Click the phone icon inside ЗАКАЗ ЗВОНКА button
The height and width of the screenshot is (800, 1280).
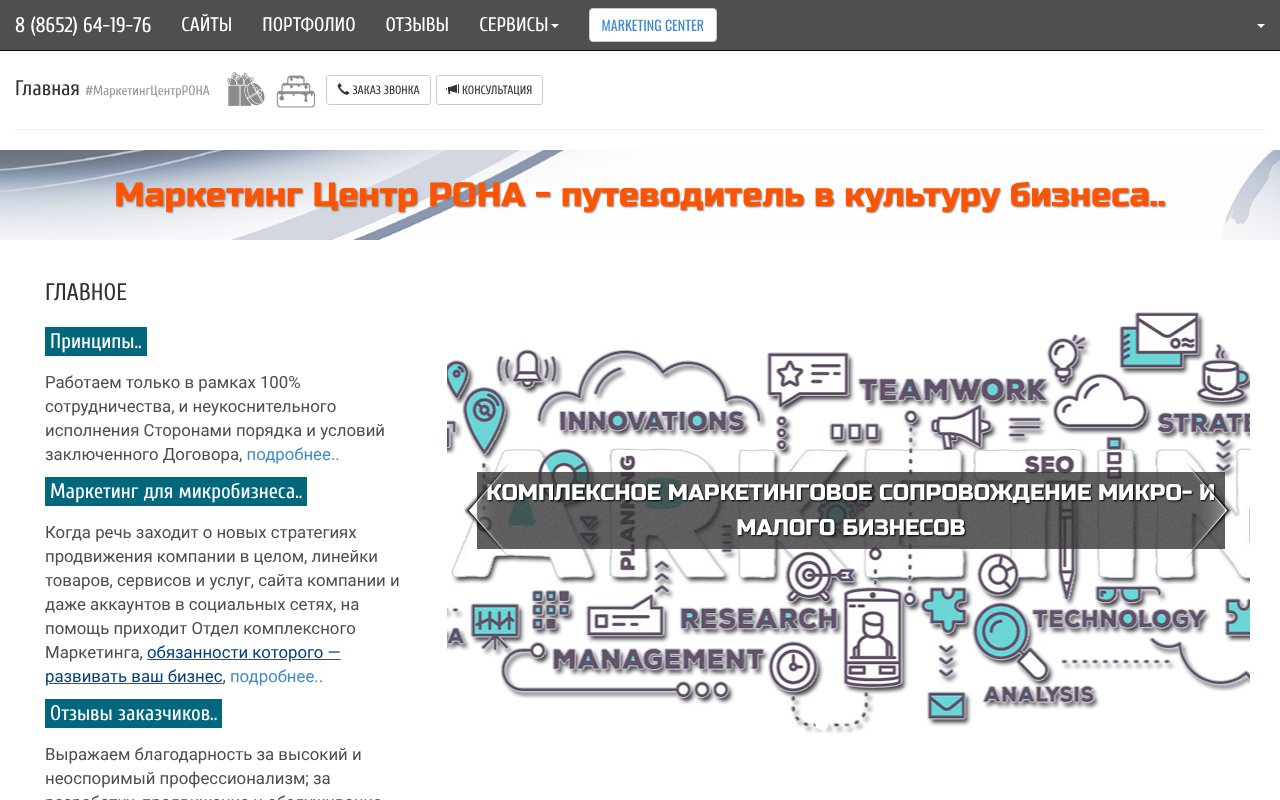[342, 89]
